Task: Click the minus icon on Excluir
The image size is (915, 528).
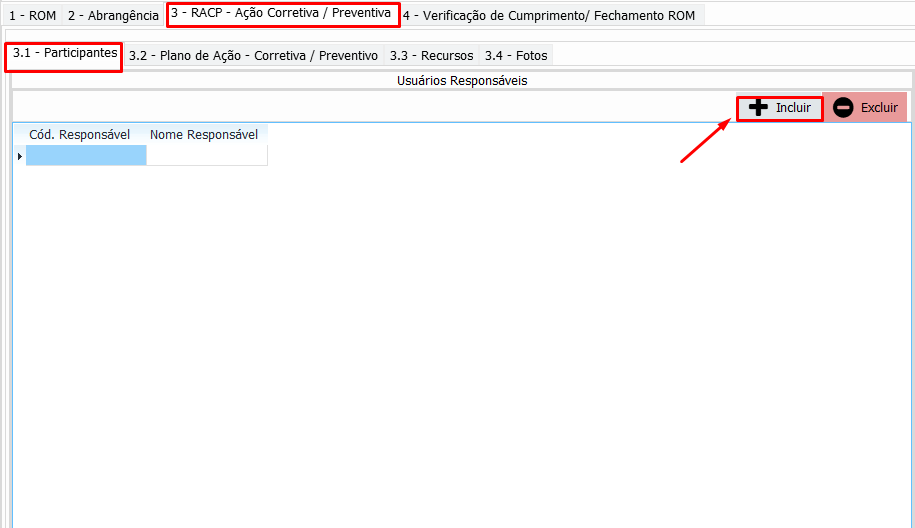Action: point(843,108)
